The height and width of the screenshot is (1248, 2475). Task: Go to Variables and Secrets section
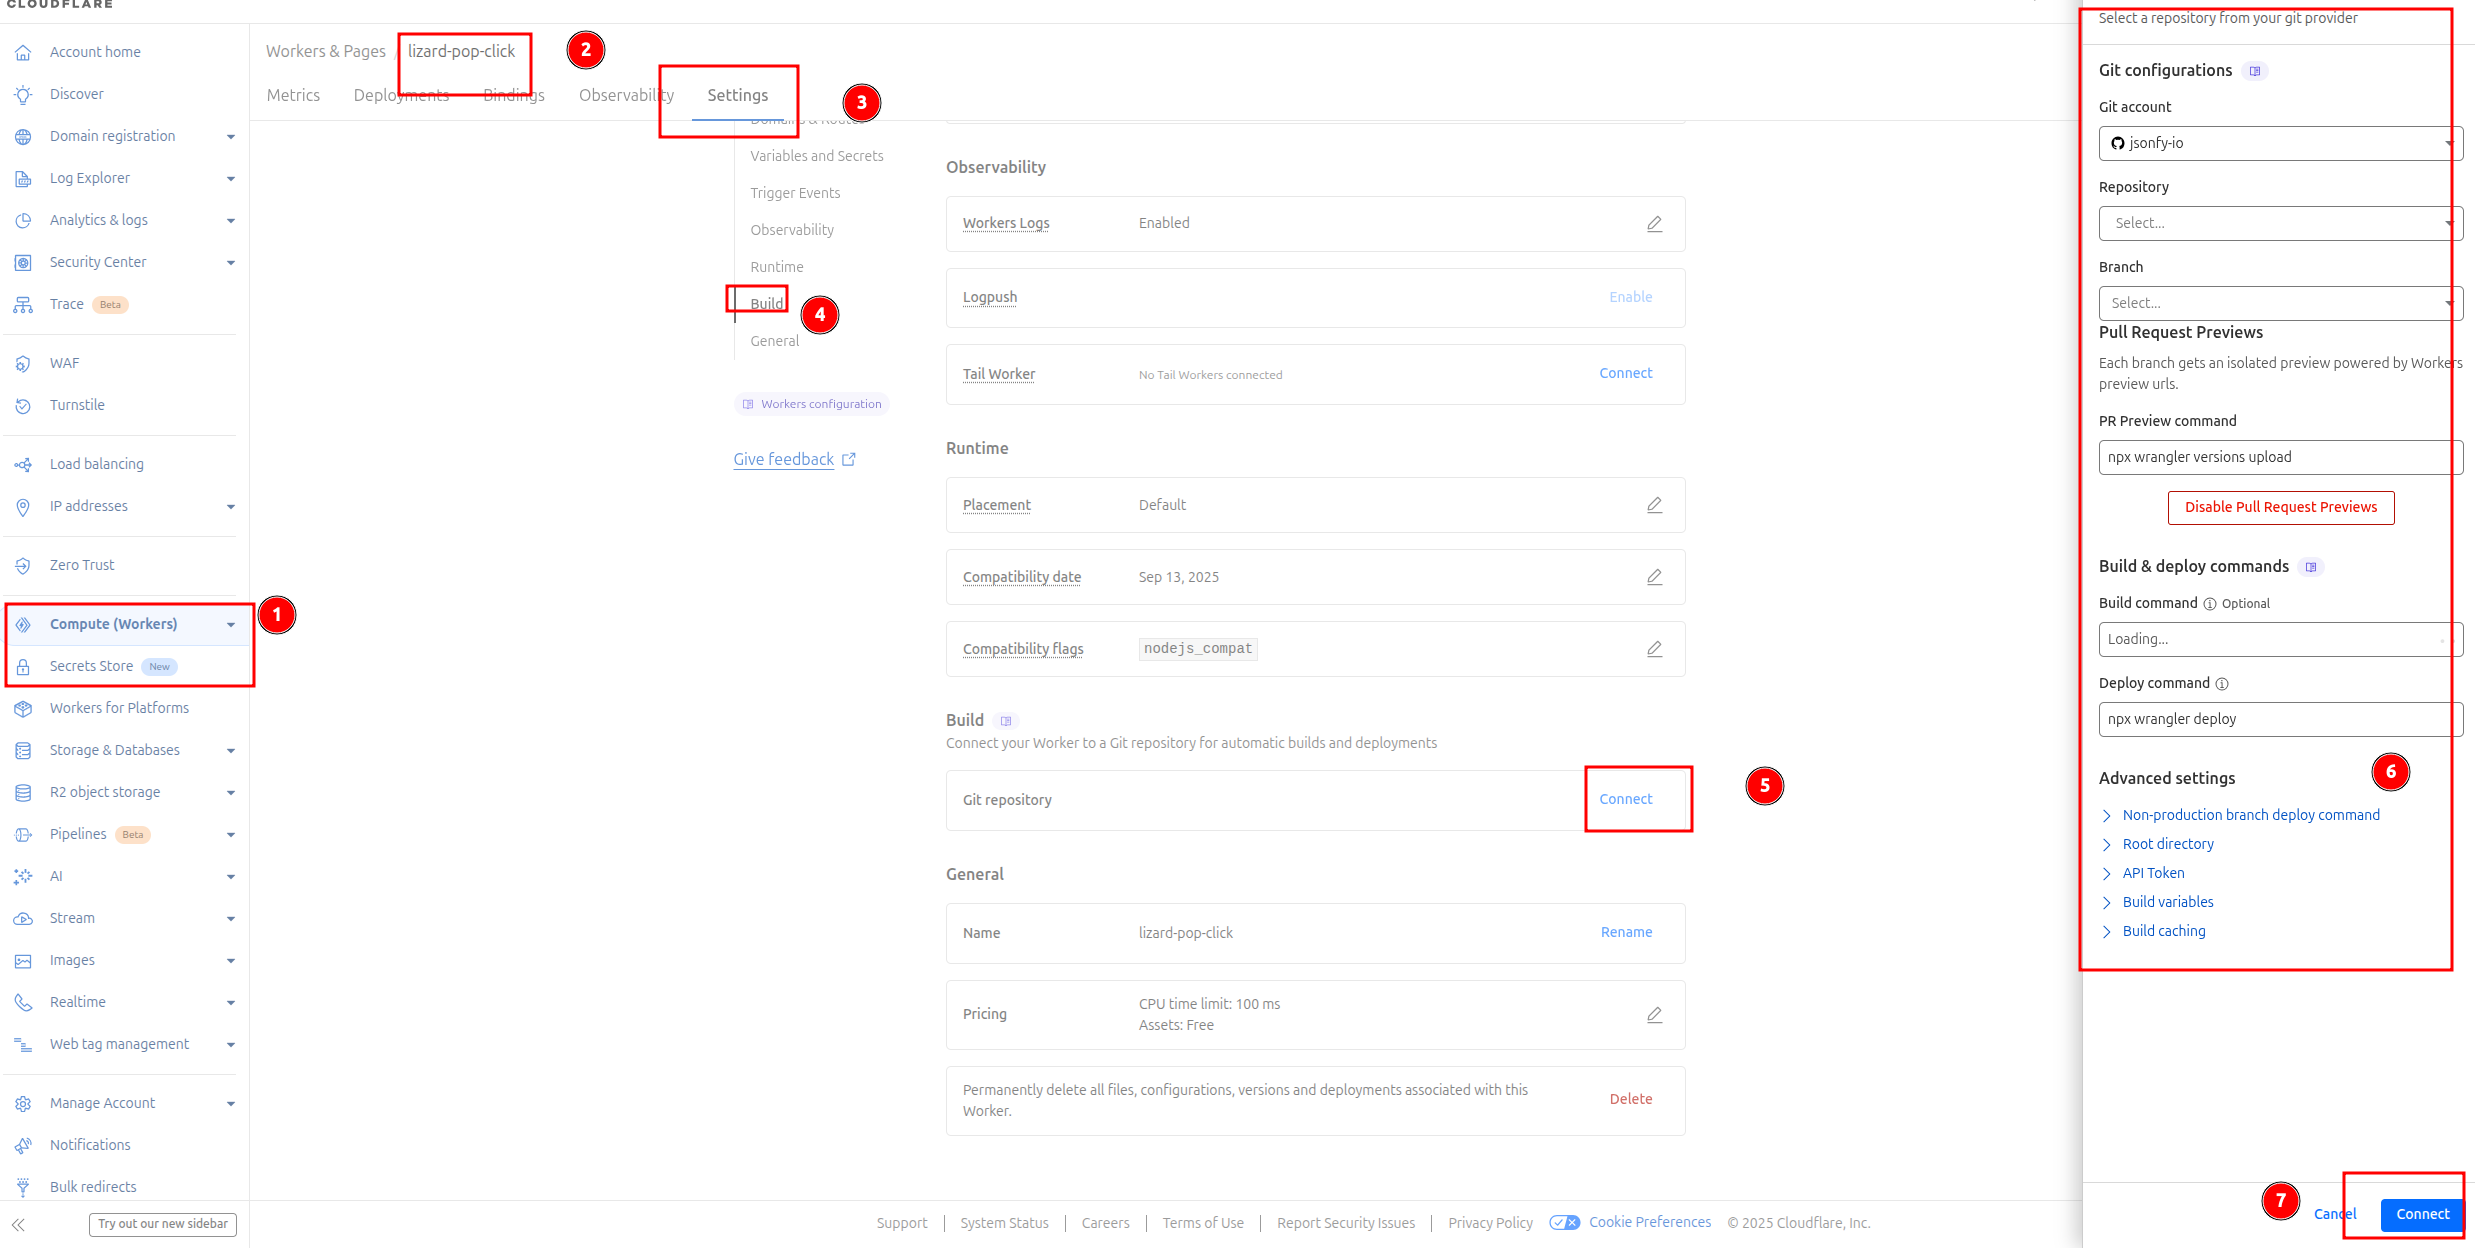(816, 156)
